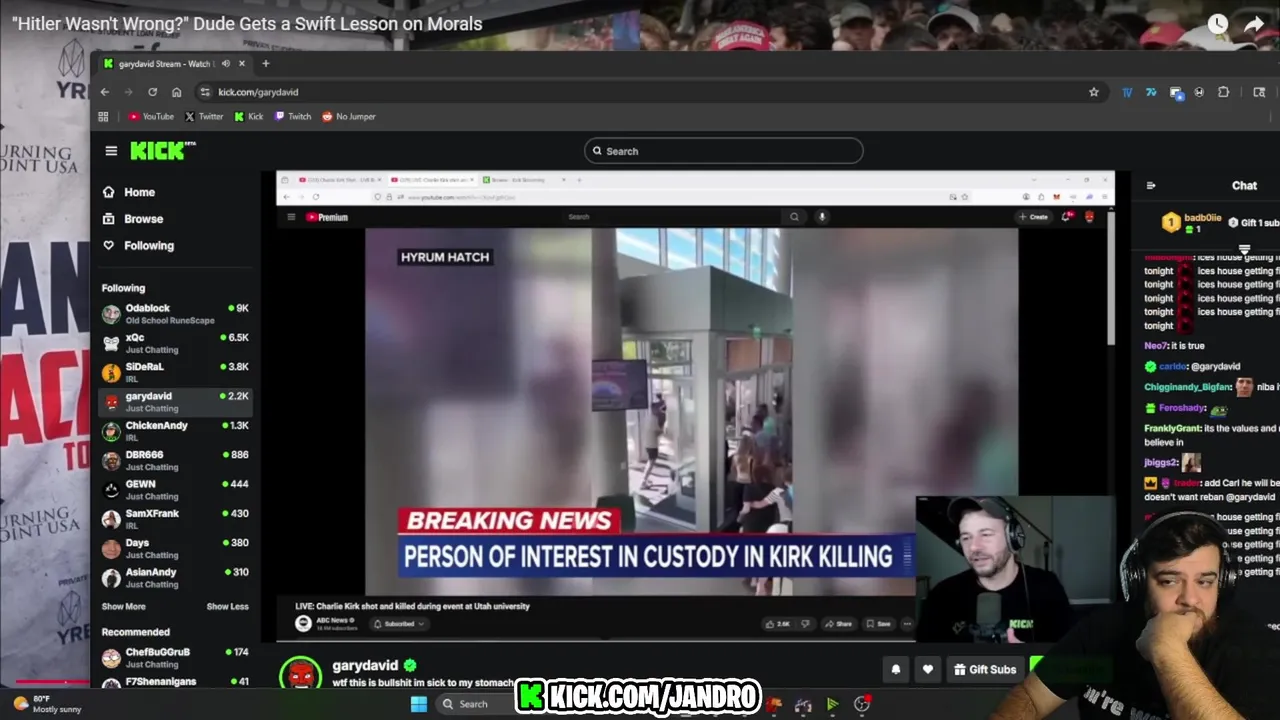
Task: Open the Days channel
Action: pyautogui.click(x=175, y=548)
